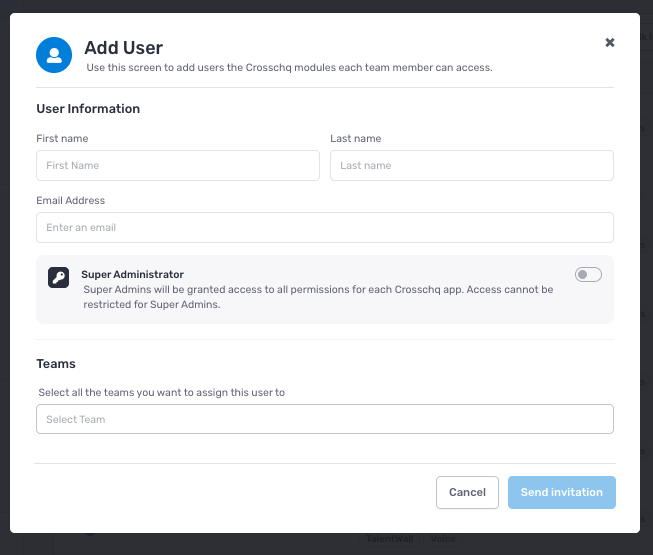This screenshot has height=555, width=653.
Task: Click the "Last name" field label
Action: point(355,139)
